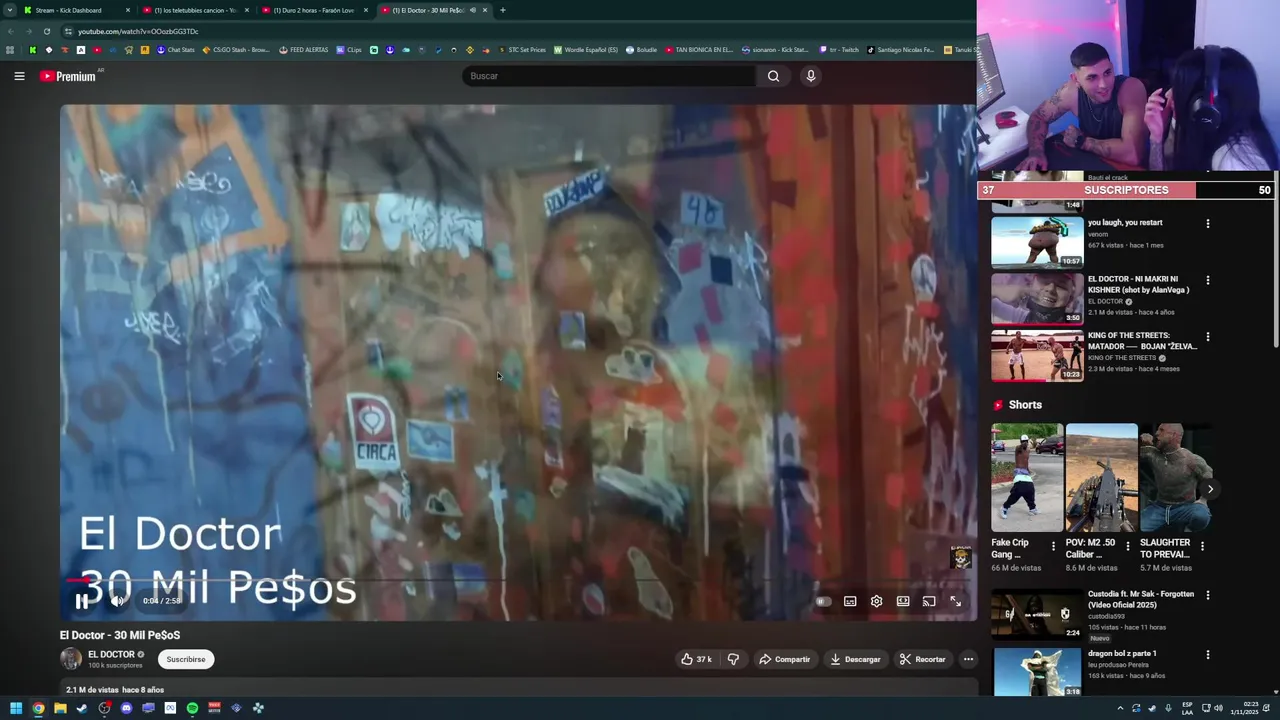1280x720 pixels.
Task: Open the dragon bol z parte 1 video
Action: [1037, 671]
